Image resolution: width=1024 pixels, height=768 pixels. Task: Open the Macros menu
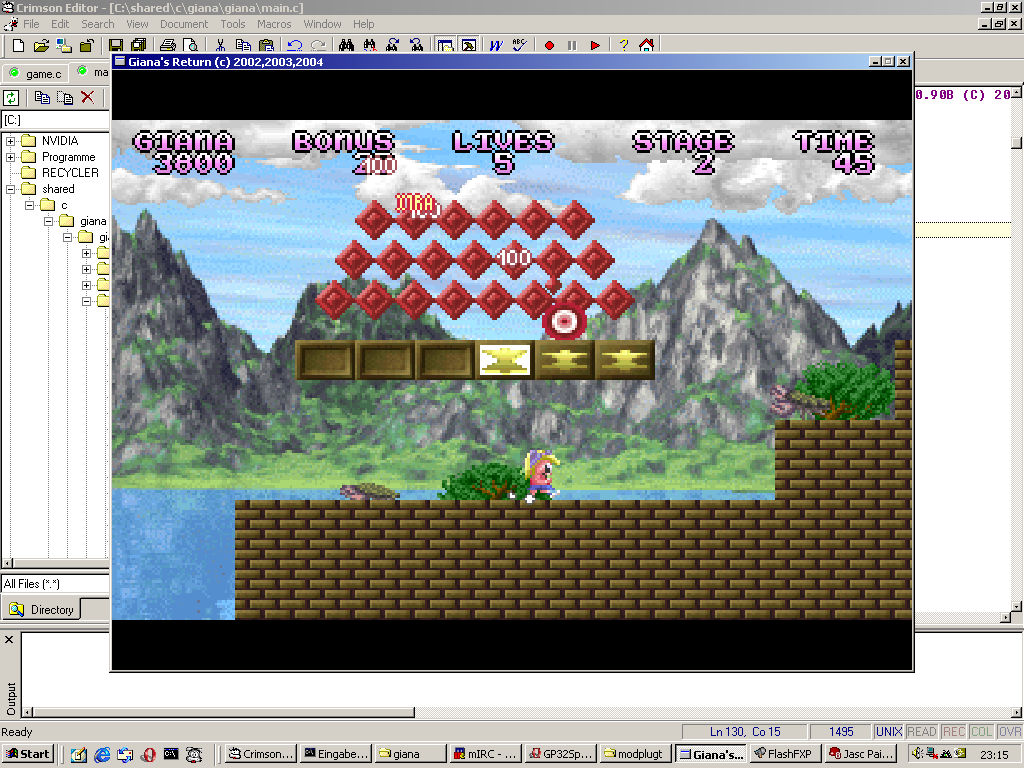pyautogui.click(x=274, y=24)
